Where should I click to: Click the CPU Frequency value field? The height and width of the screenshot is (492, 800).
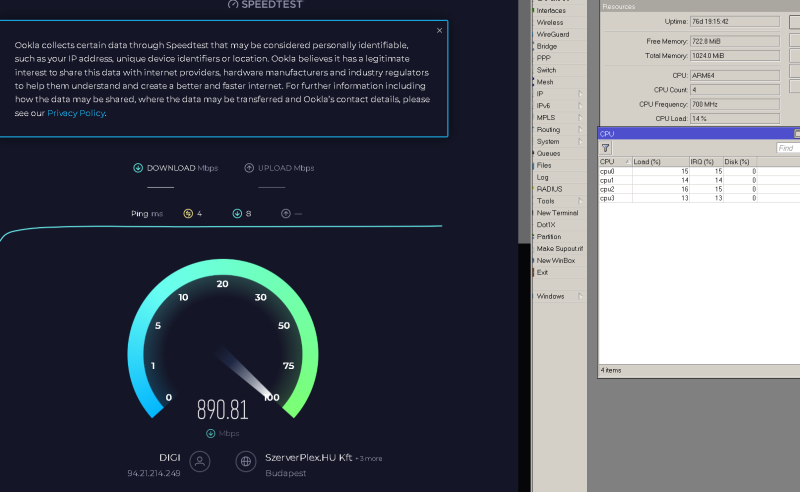[735, 104]
